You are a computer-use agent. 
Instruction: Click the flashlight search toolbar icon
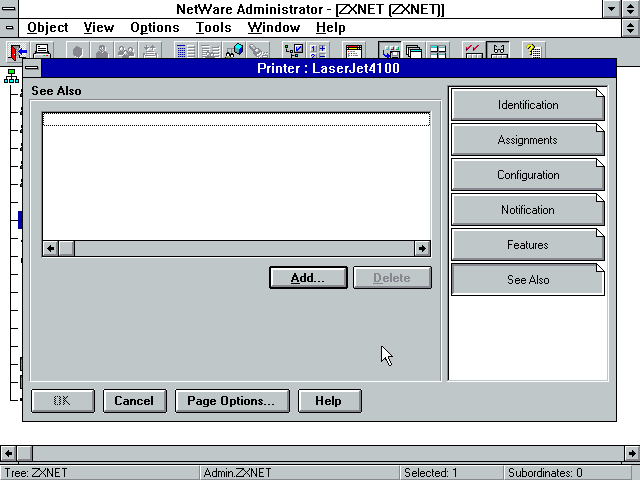[x=258, y=51]
